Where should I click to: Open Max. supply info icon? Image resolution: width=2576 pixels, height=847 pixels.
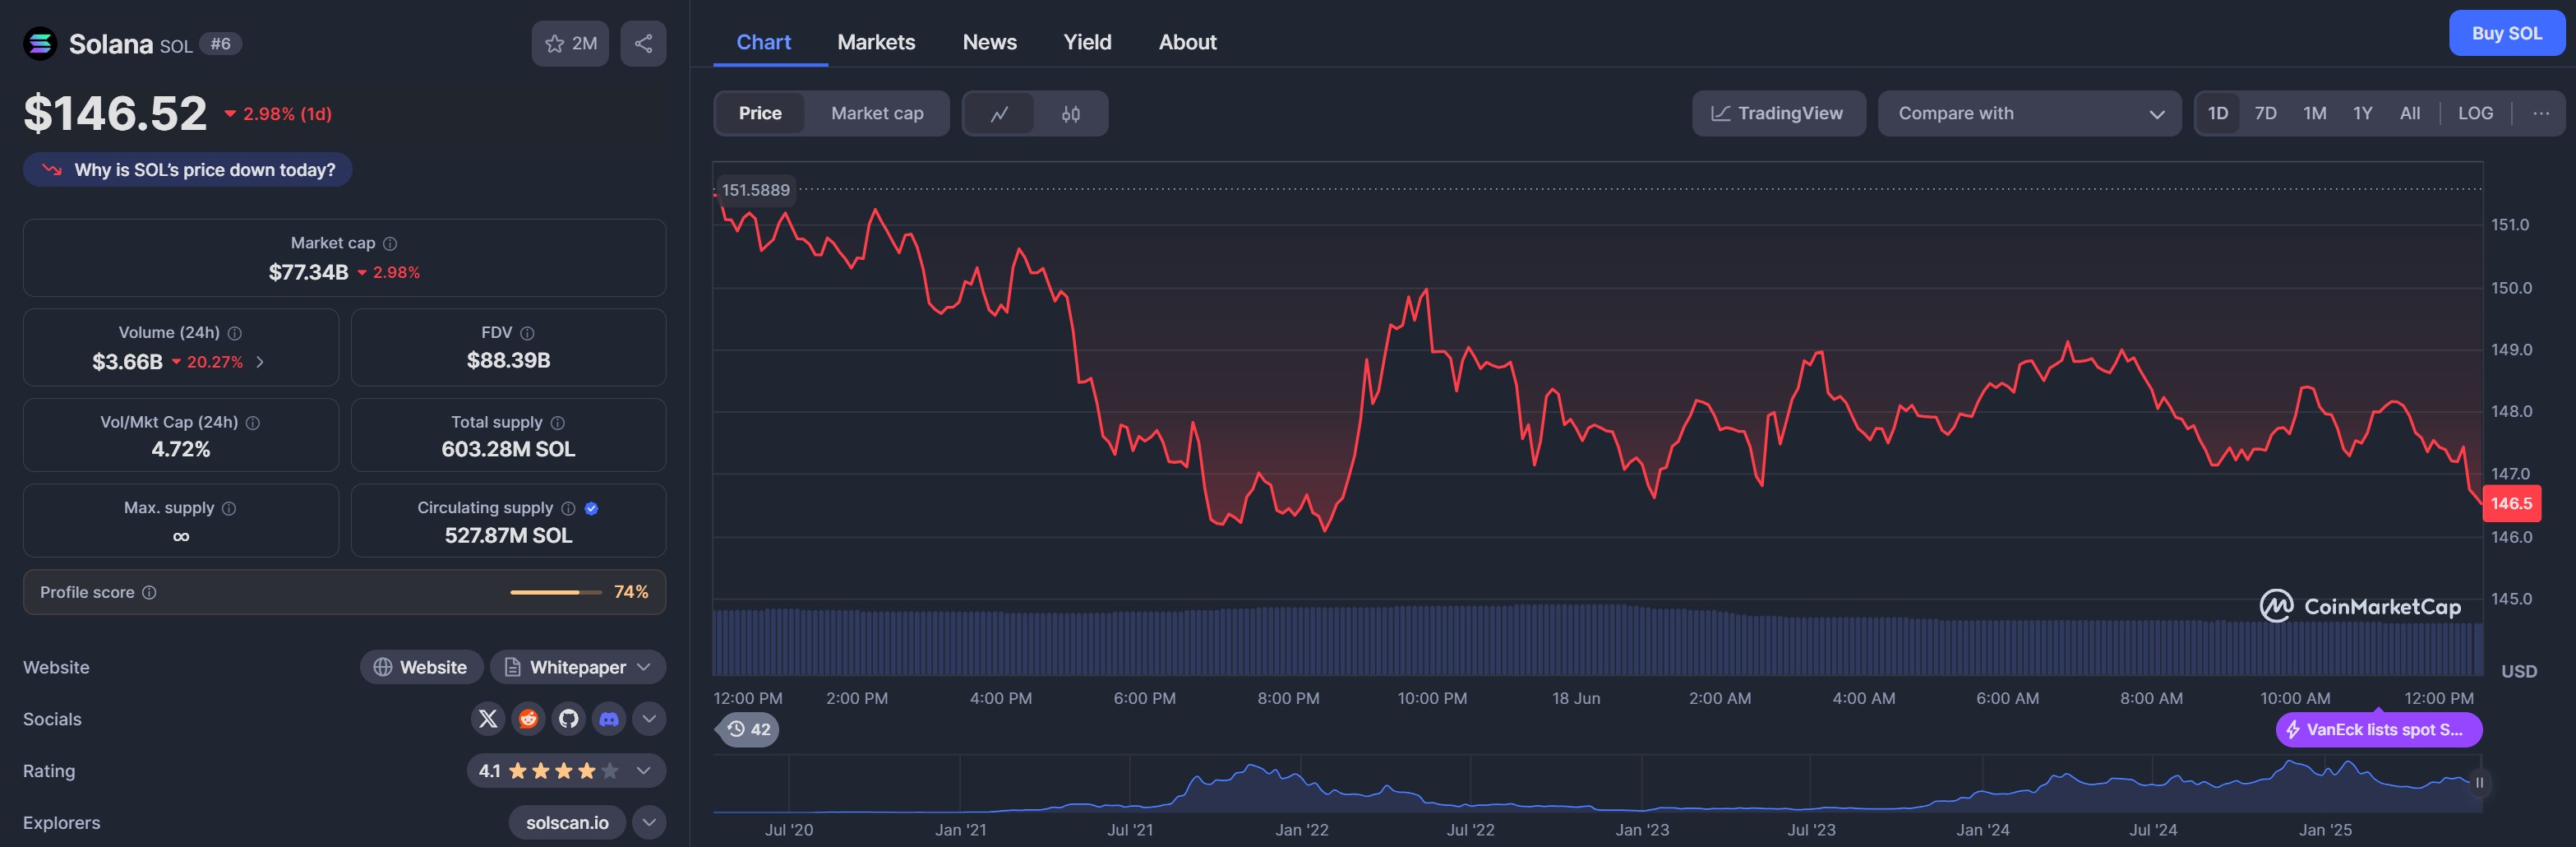click(229, 508)
